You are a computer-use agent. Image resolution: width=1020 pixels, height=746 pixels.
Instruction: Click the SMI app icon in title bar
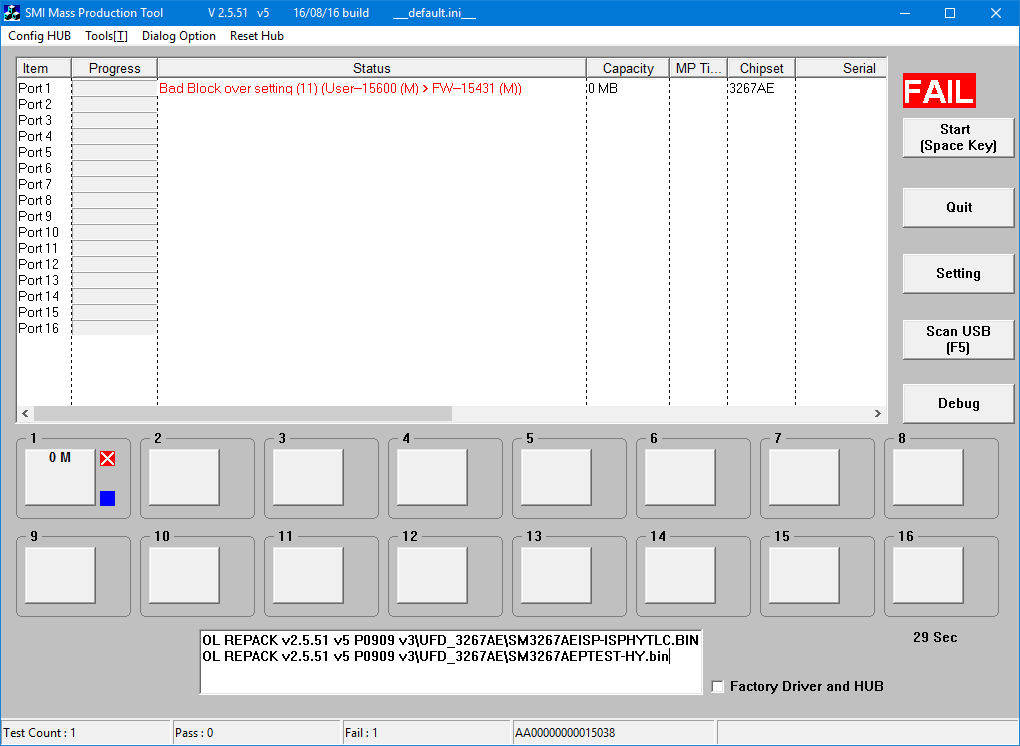pos(12,12)
